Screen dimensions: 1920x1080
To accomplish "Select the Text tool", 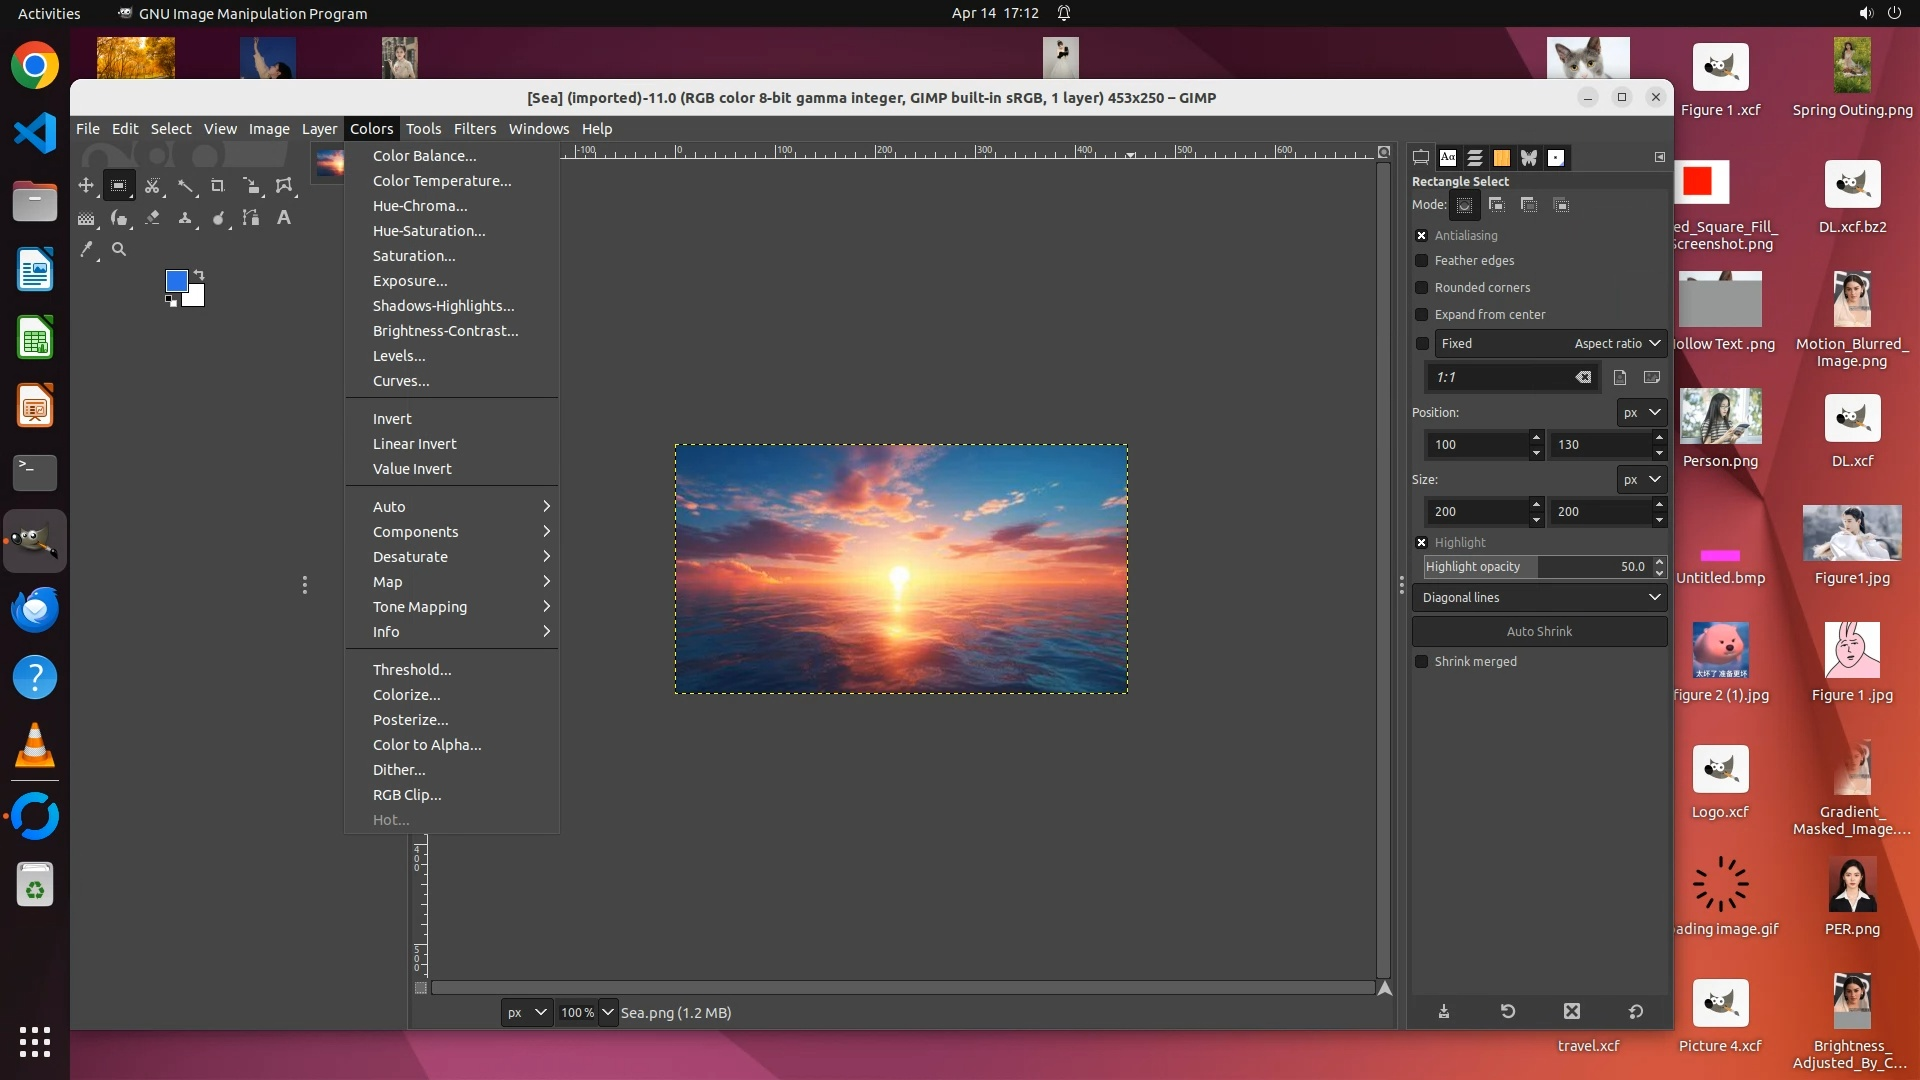I will click(284, 218).
